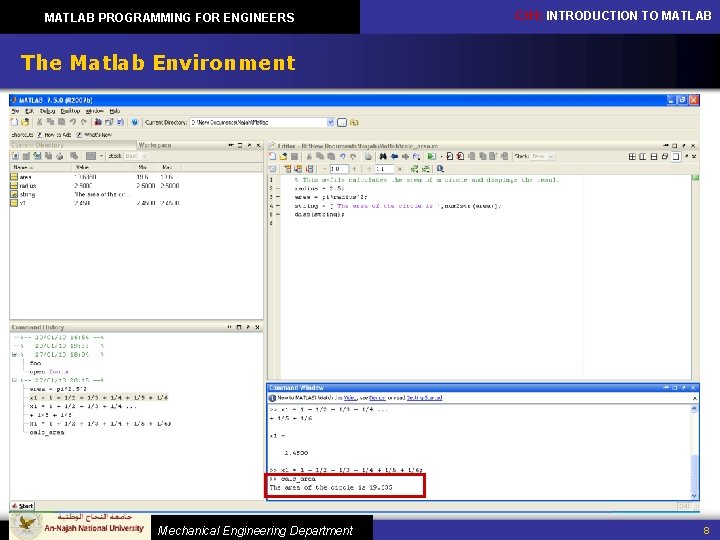Click the cell increment value field showing 1.0

point(339,169)
